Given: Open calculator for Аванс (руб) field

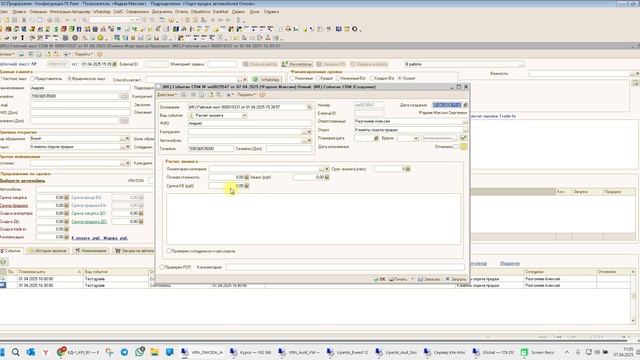Looking at the screenshot, I should coord(327,177).
